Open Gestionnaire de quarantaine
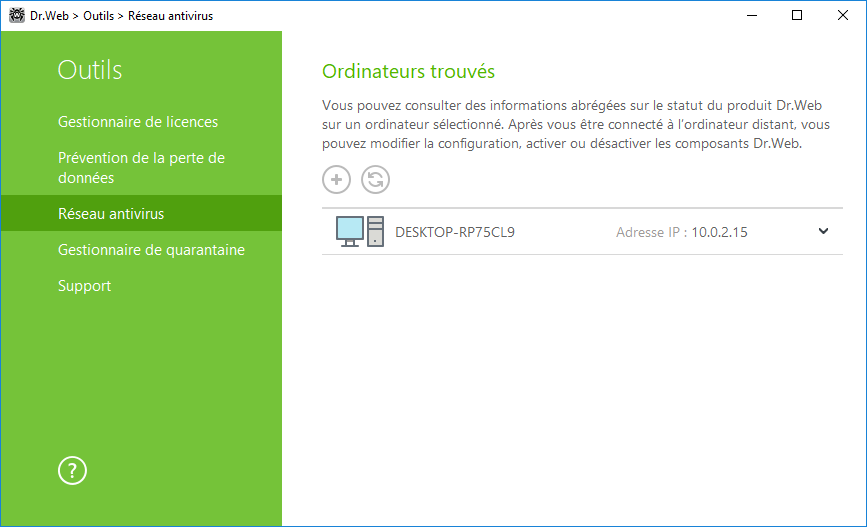The height and width of the screenshot is (527, 867). click(x=152, y=250)
